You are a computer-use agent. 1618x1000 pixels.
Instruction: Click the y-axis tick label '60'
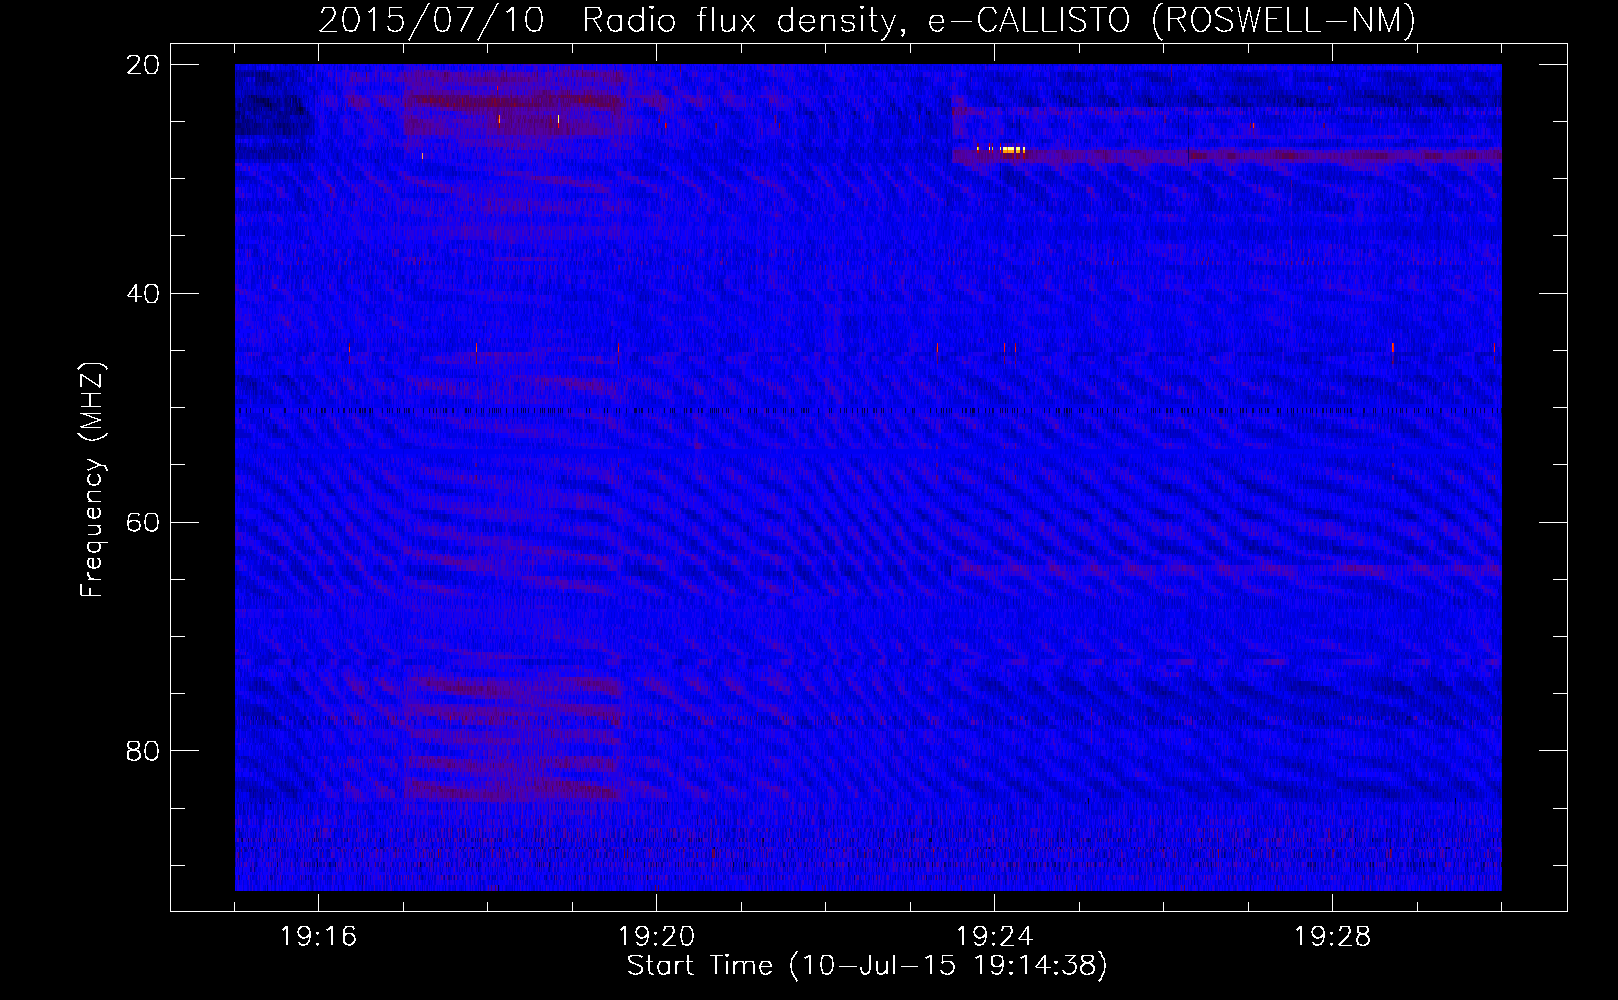(144, 522)
